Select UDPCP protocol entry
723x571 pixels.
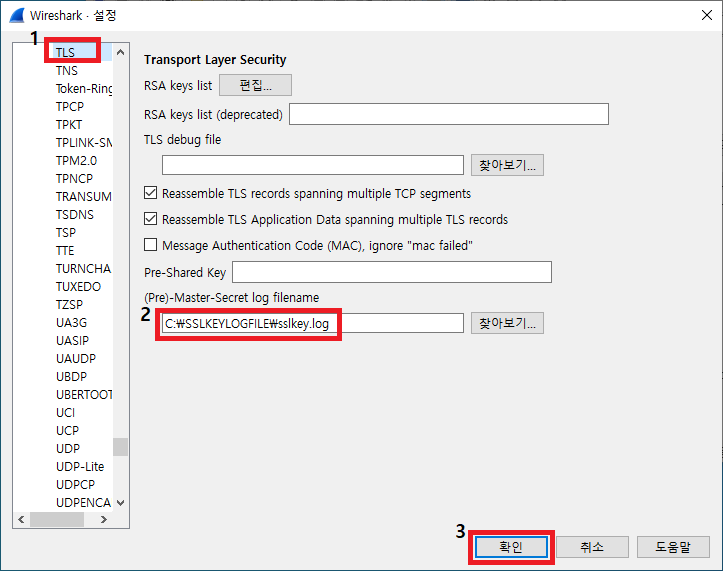pos(75,484)
